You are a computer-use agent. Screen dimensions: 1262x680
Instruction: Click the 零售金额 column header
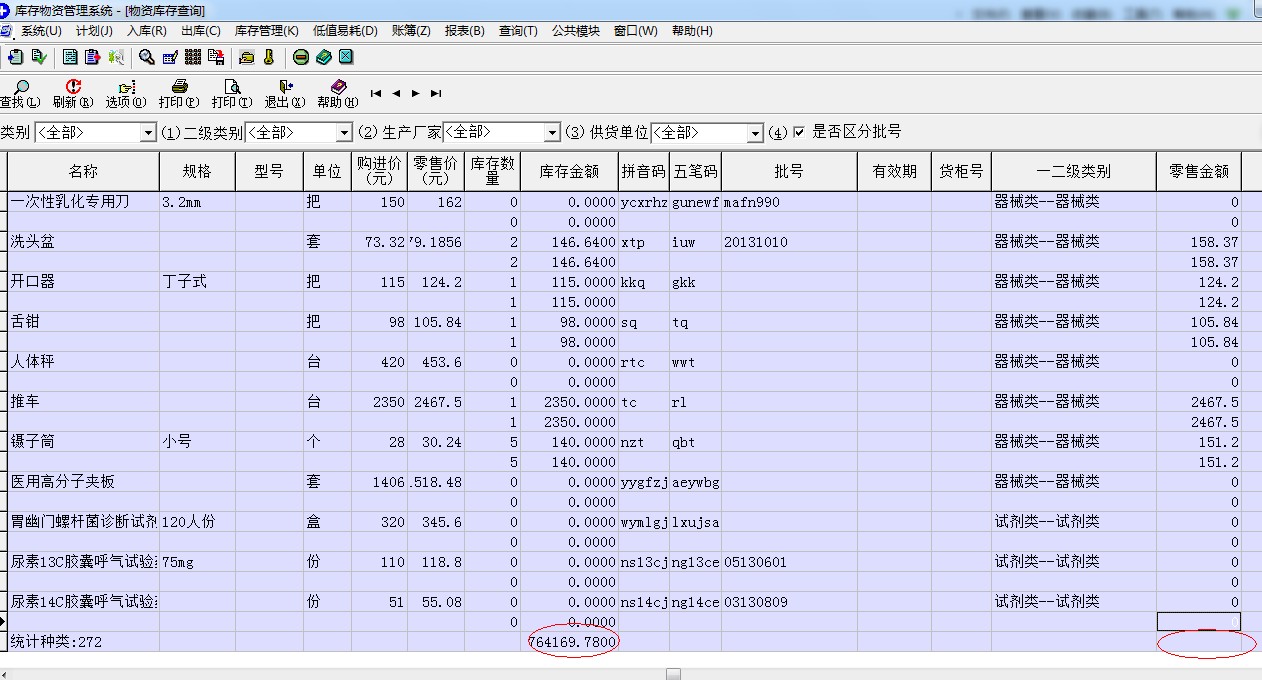point(1199,171)
